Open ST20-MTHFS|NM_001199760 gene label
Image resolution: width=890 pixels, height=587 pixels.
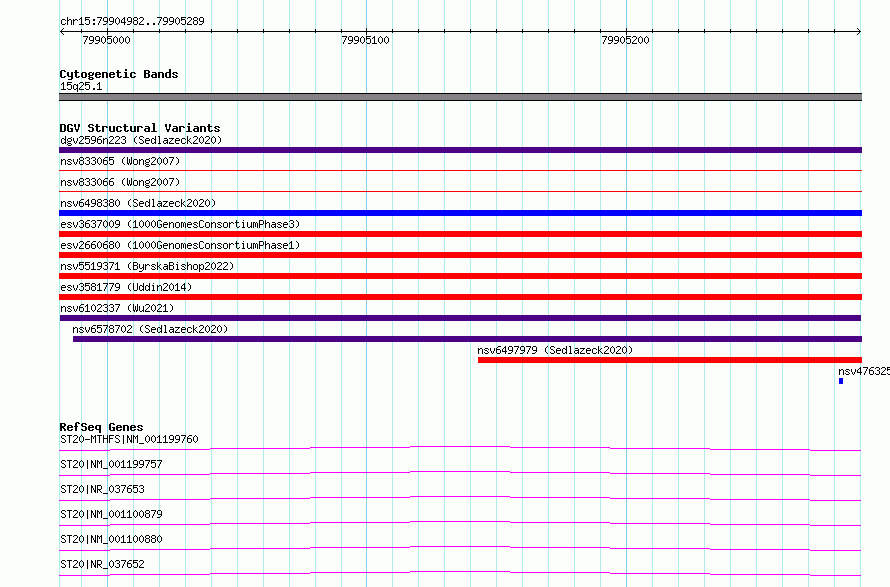click(129, 439)
